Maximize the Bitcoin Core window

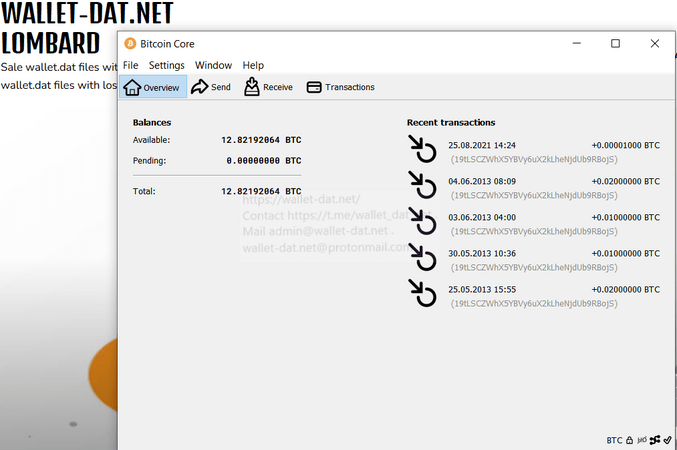615,44
